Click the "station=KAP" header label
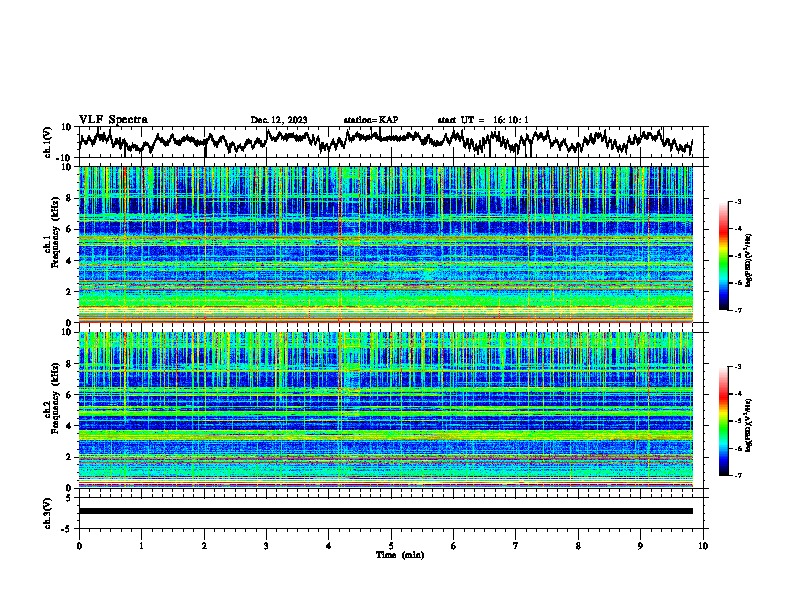 (x=371, y=120)
